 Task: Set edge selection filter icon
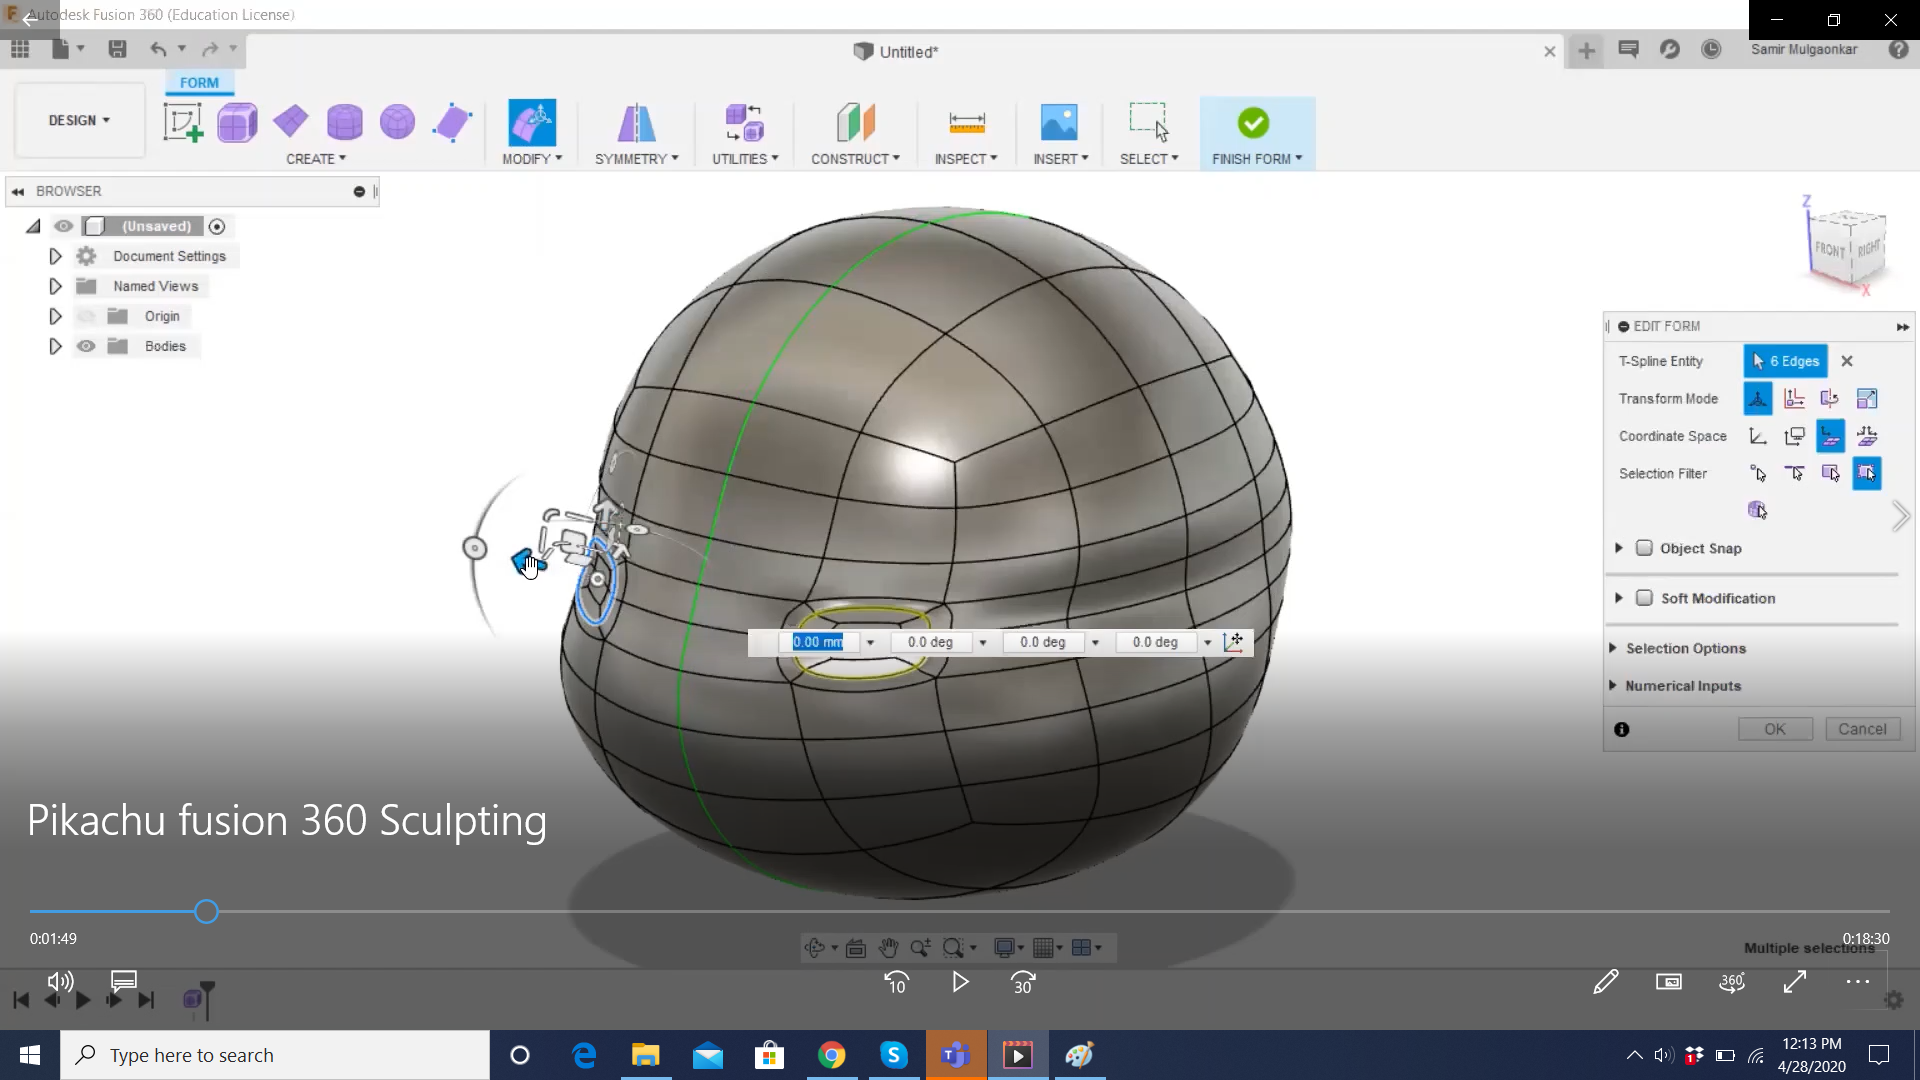coord(1794,473)
